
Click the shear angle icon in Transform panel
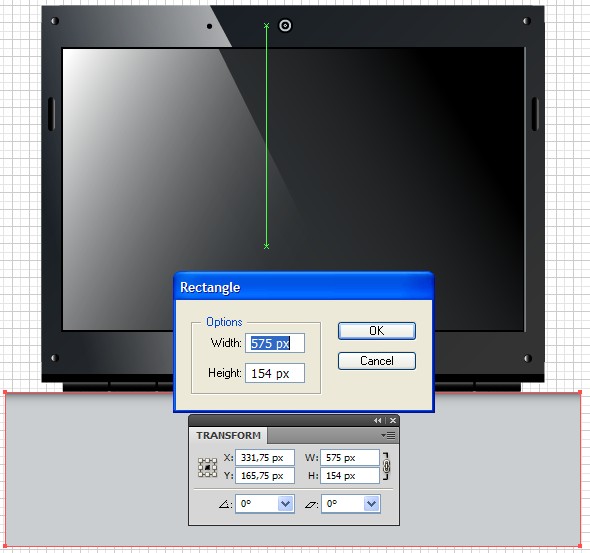311,504
